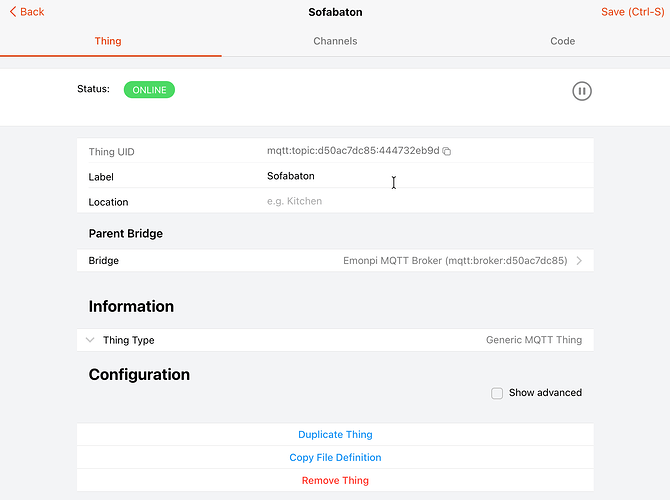Viewport: 670px width, 500px height.
Task: Enable the Show advanced checkbox
Action: pos(497,393)
